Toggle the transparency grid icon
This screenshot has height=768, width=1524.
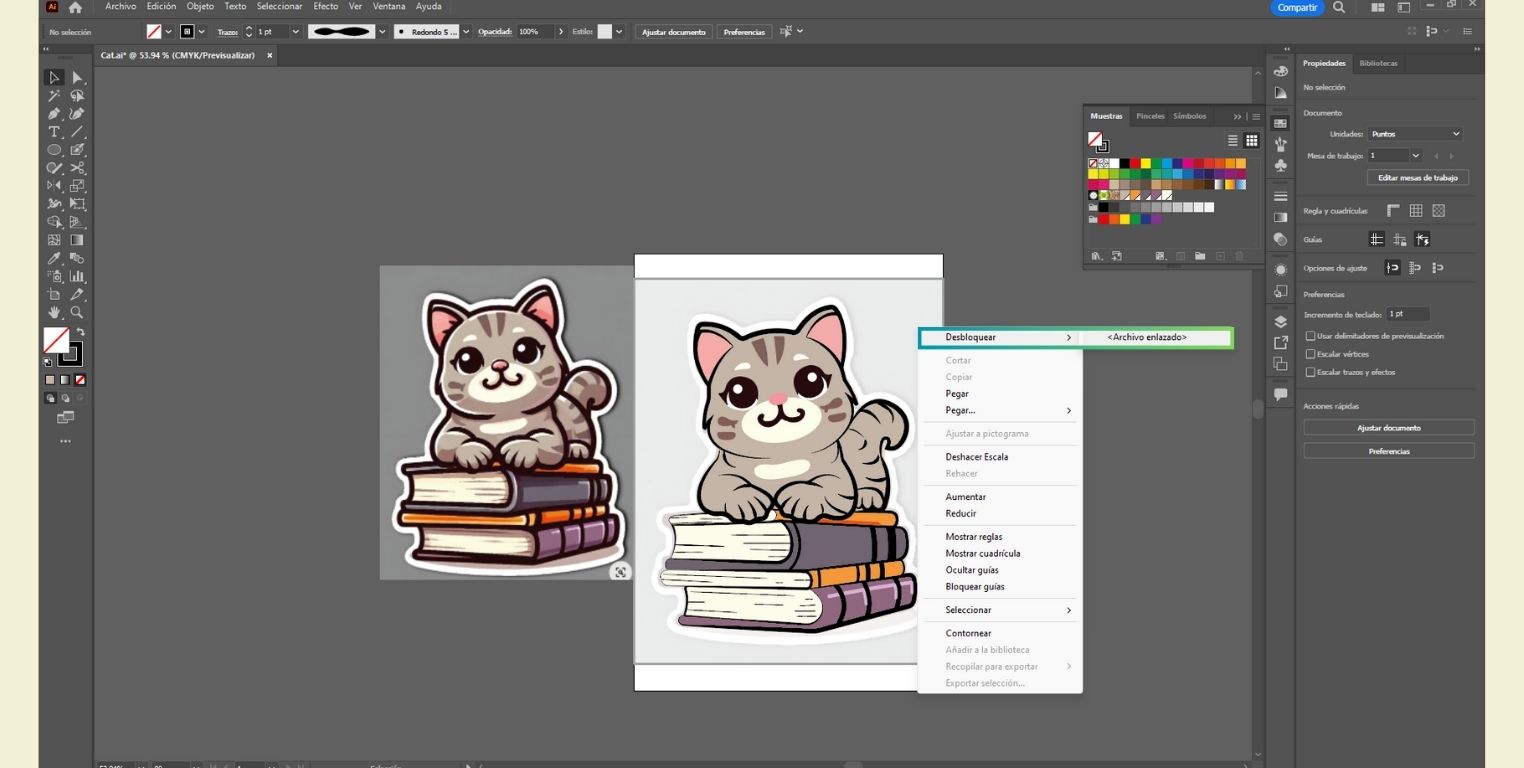point(1439,211)
